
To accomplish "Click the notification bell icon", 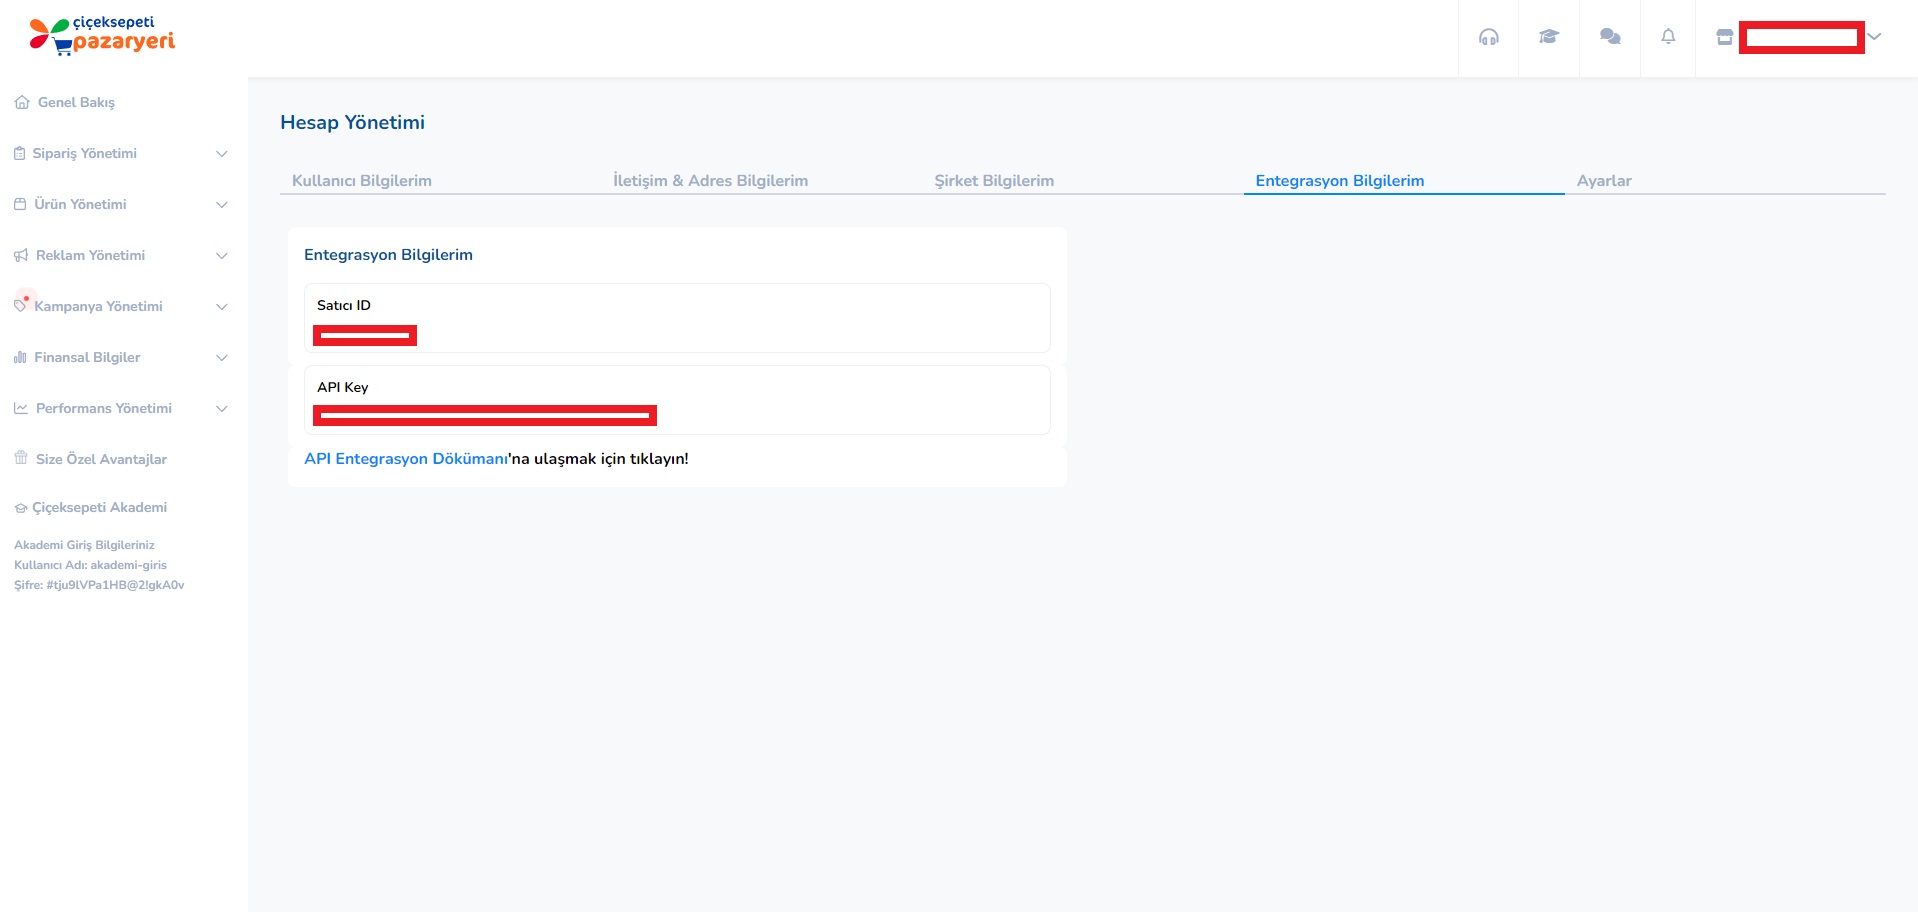I will pyautogui.click(x=1667, y=37).
